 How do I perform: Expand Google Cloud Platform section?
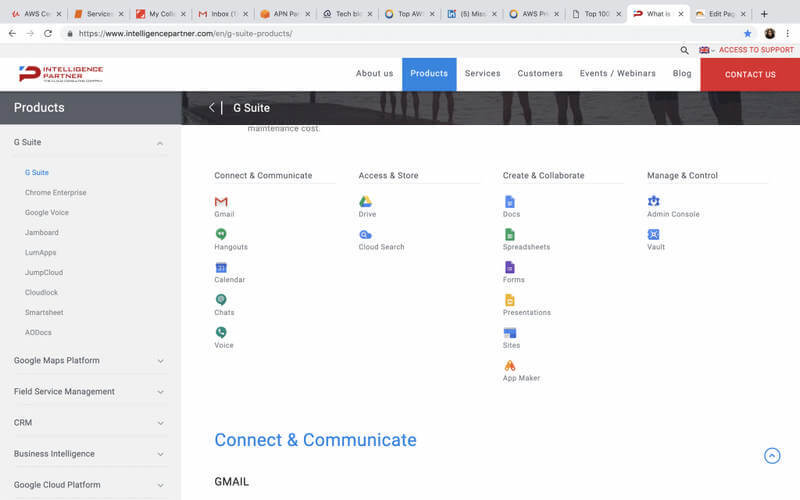[x=160, y=486]
